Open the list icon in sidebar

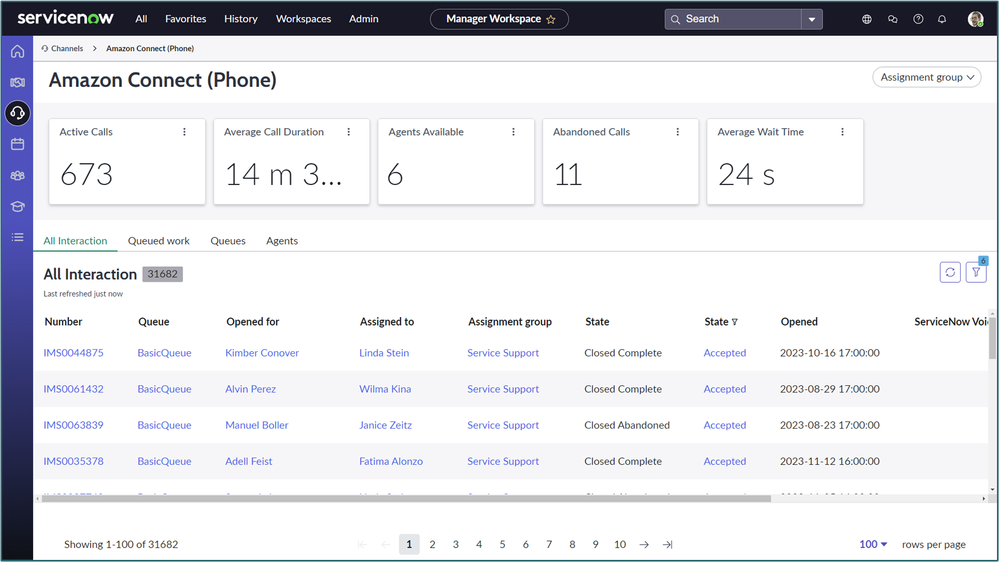point(17,237)
